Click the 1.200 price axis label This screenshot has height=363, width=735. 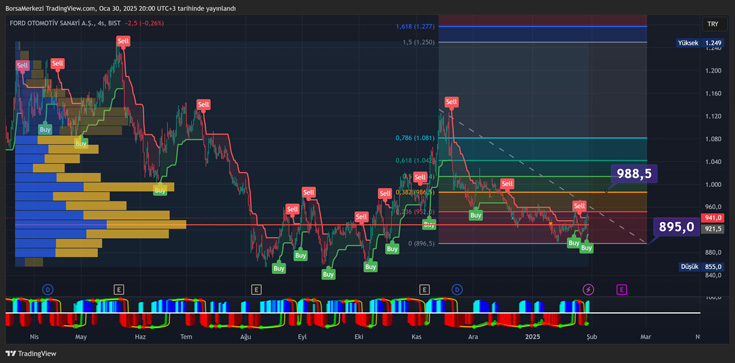pyautogui.click(x=712, y=70)
